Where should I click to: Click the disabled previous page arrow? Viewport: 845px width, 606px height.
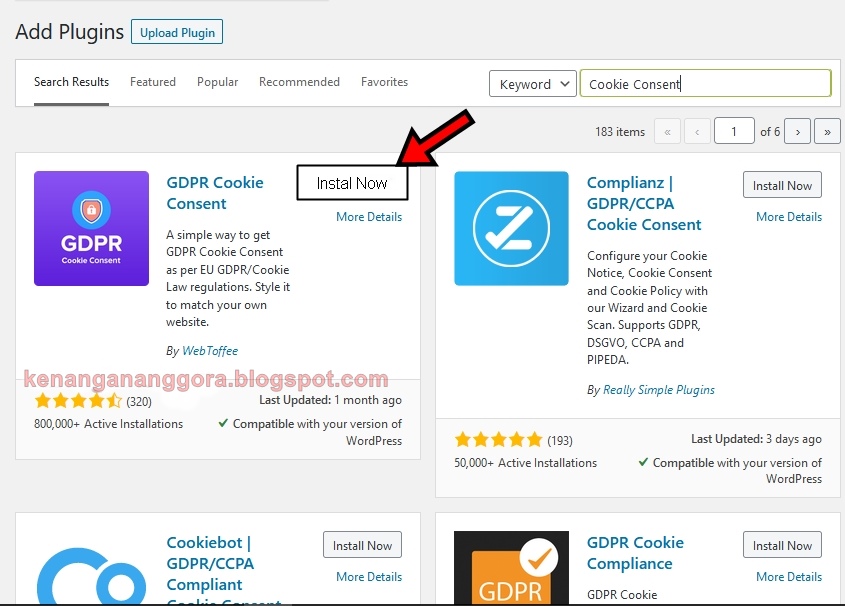click(x=697, y=131)
